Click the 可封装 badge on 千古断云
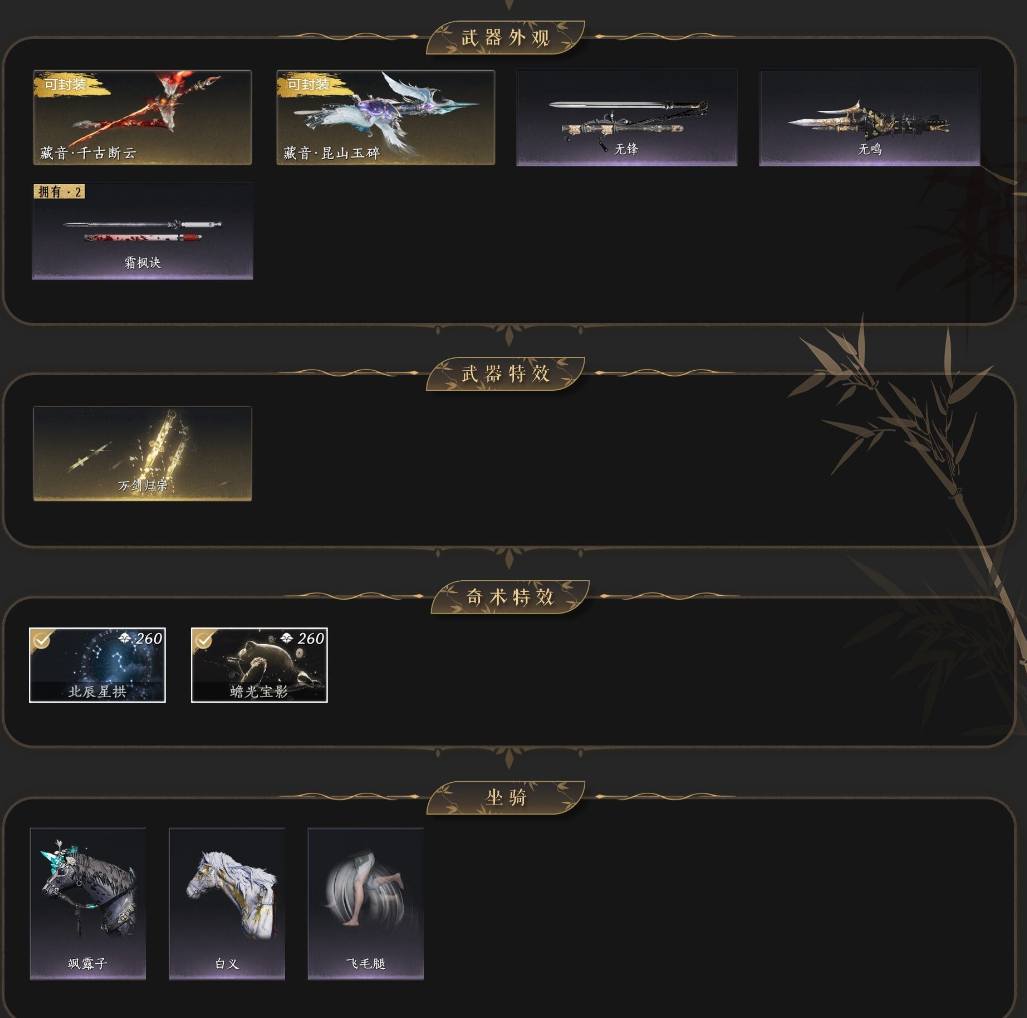This screenshot has height=1018, width=1027. pos(65,85)
